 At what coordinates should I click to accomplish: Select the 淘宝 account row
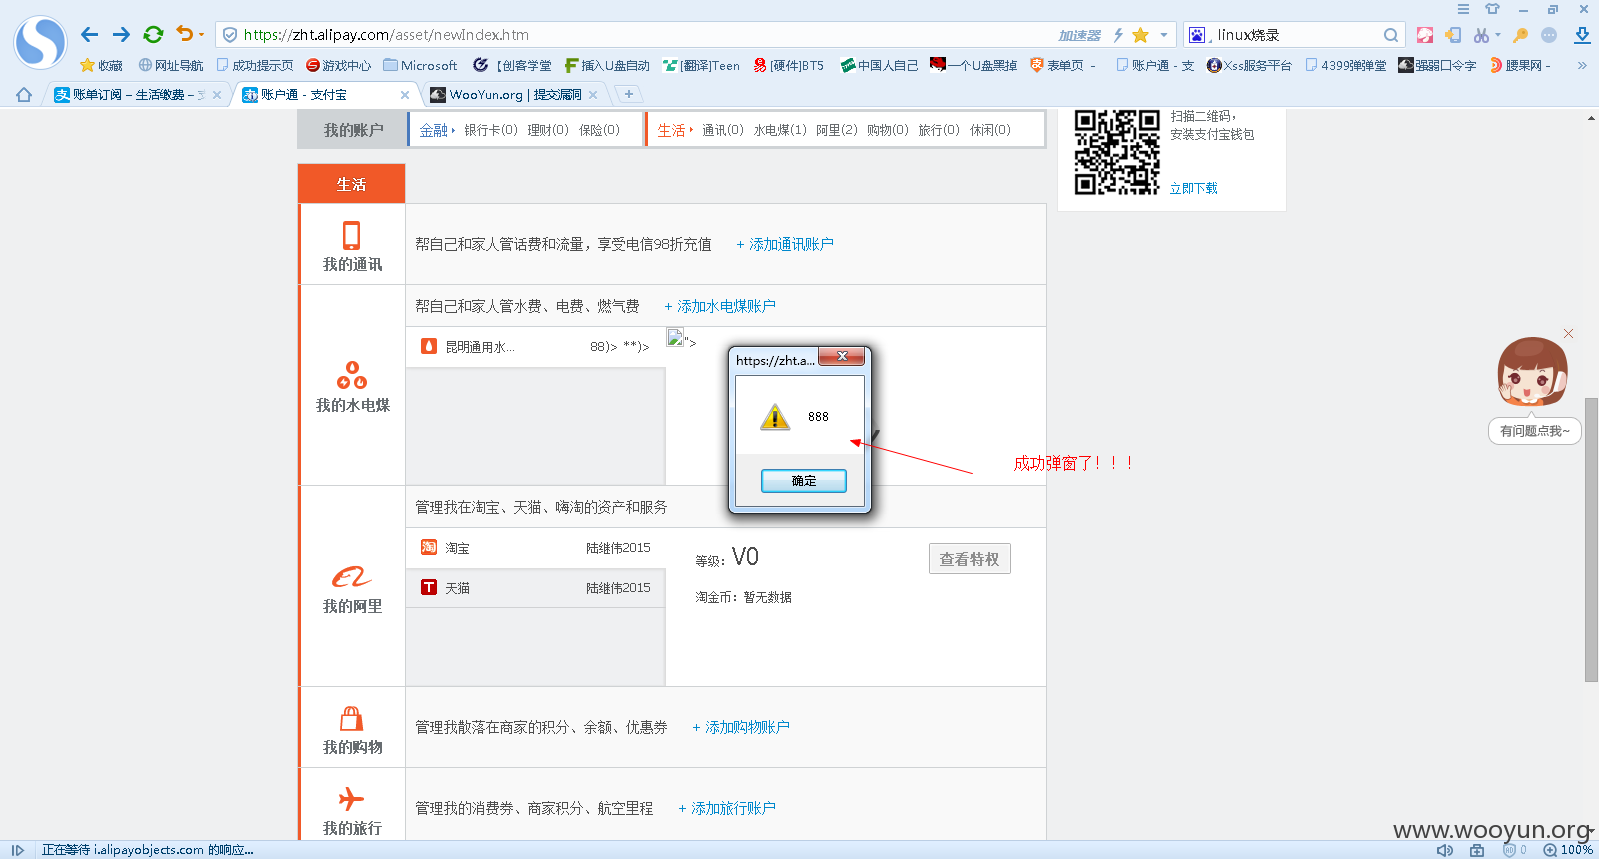[x=535, y=548]
